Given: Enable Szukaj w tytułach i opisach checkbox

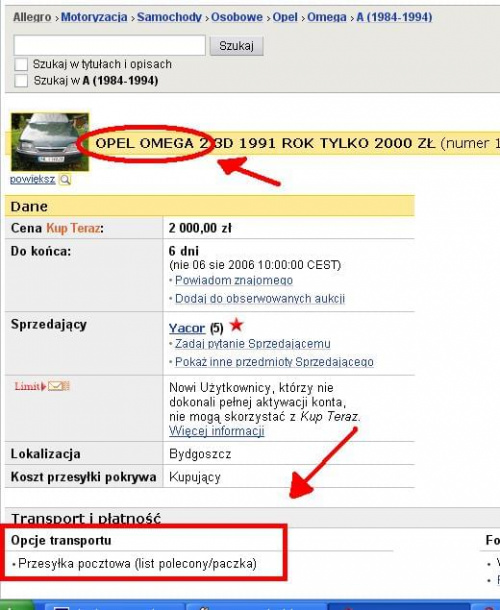Looking at the screenshot, I should tap(21, 64).
